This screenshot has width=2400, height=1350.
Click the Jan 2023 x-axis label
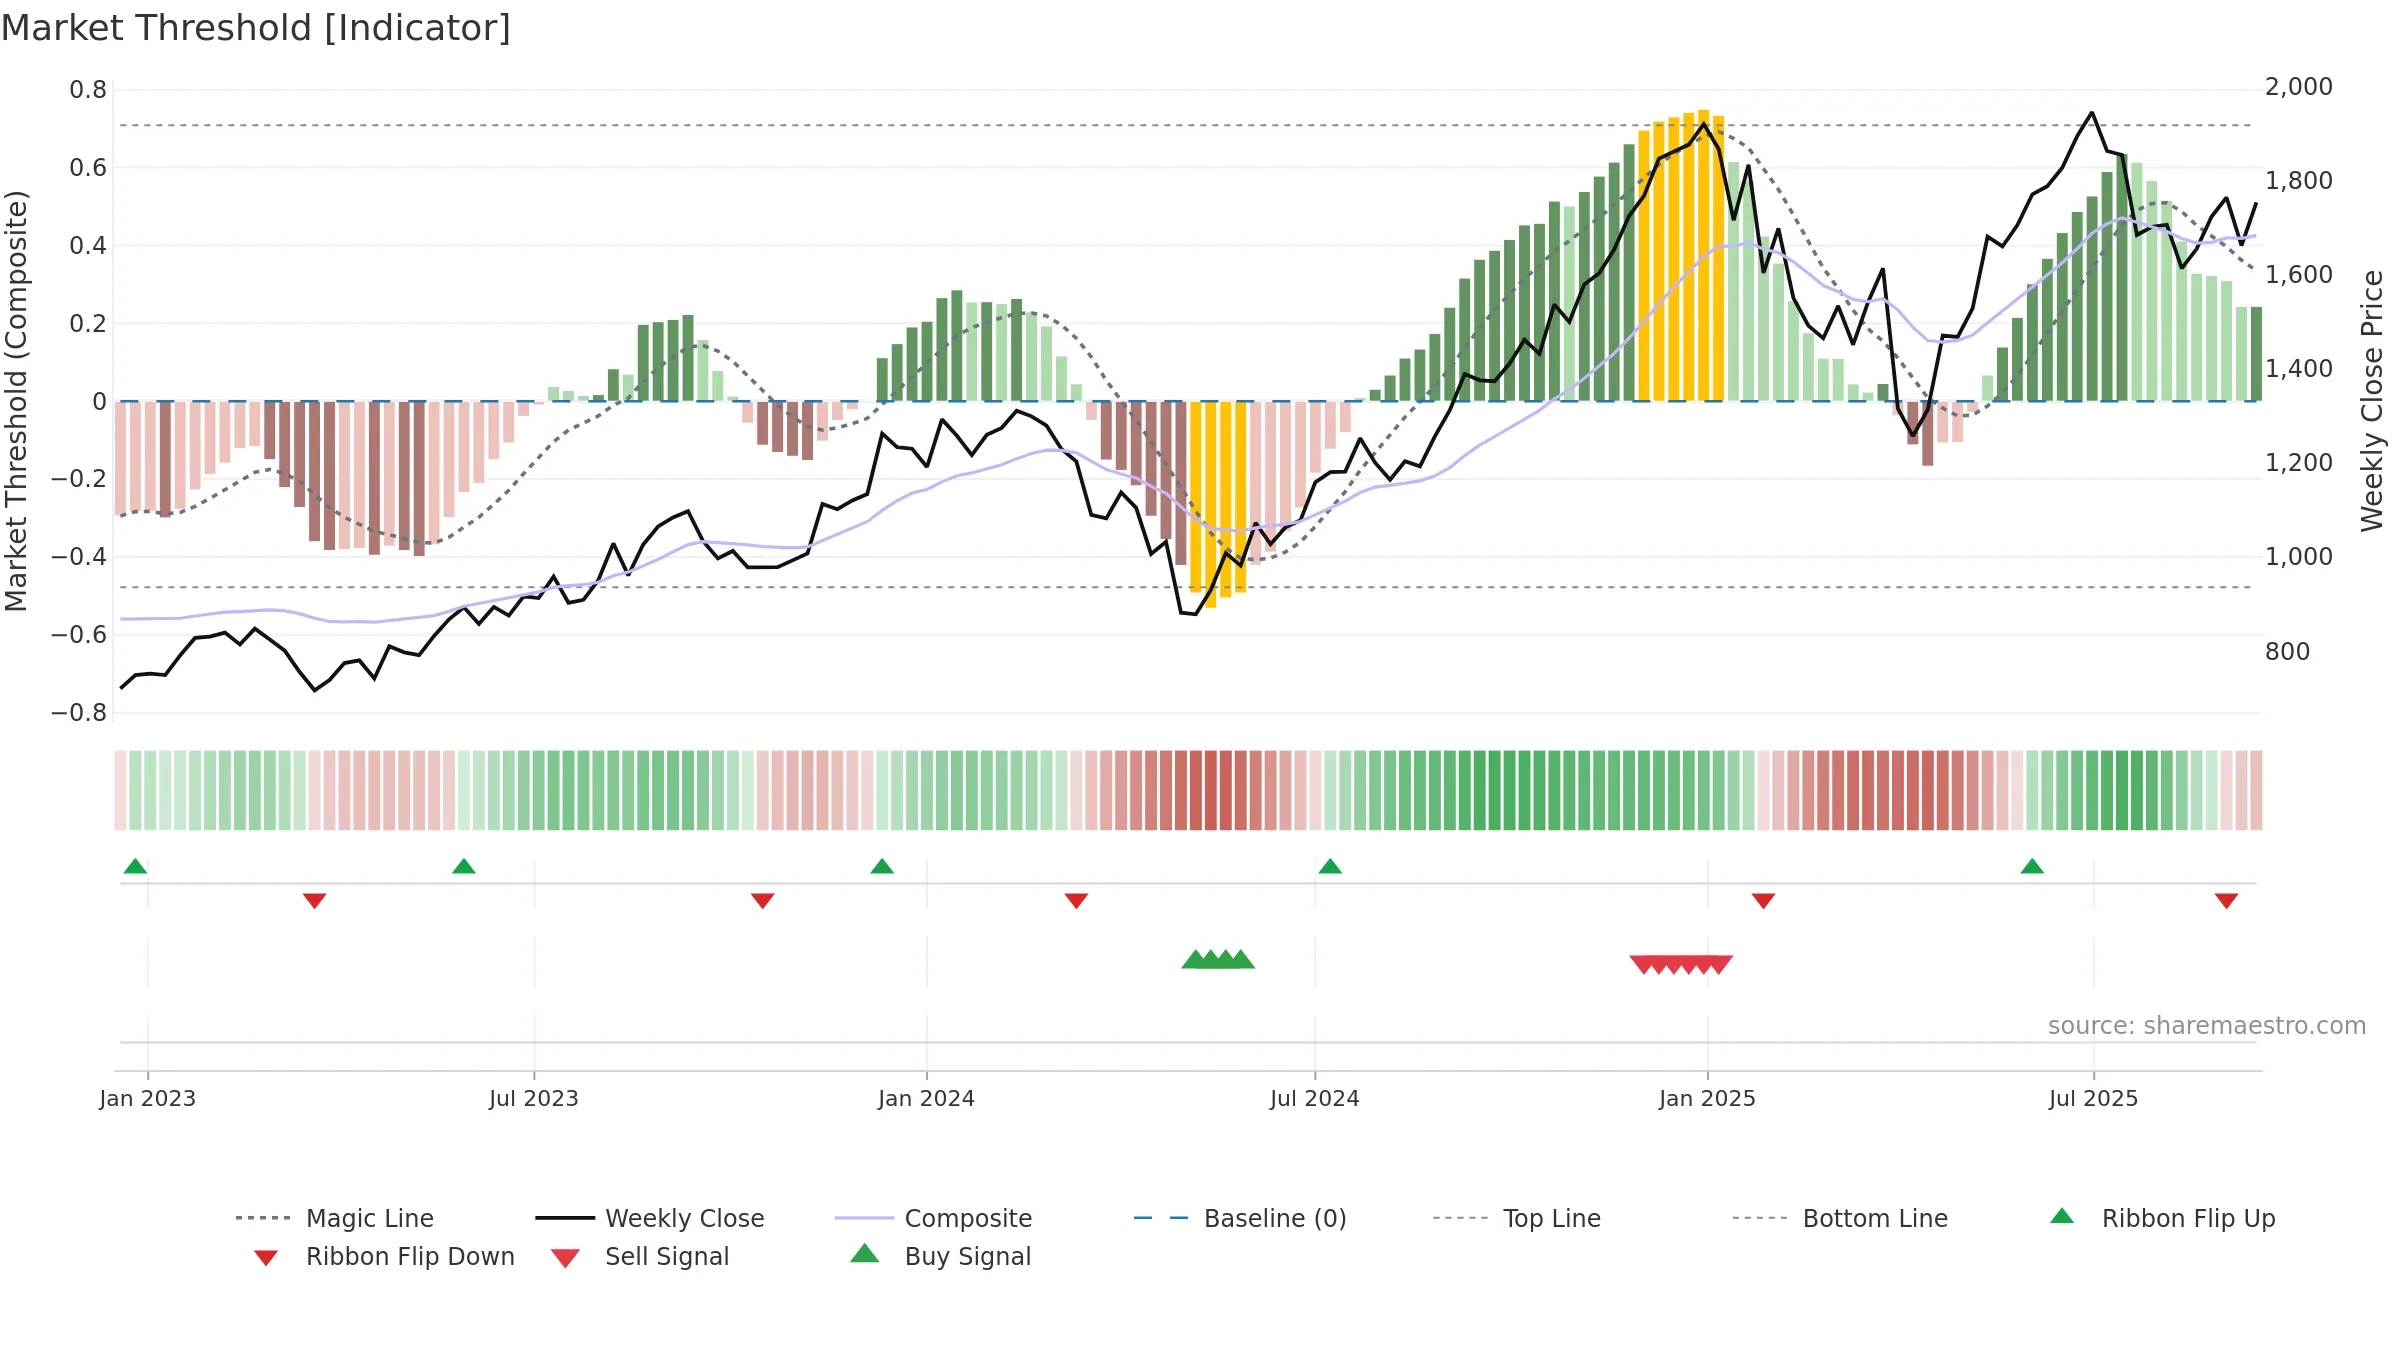tap(148, 1098)
